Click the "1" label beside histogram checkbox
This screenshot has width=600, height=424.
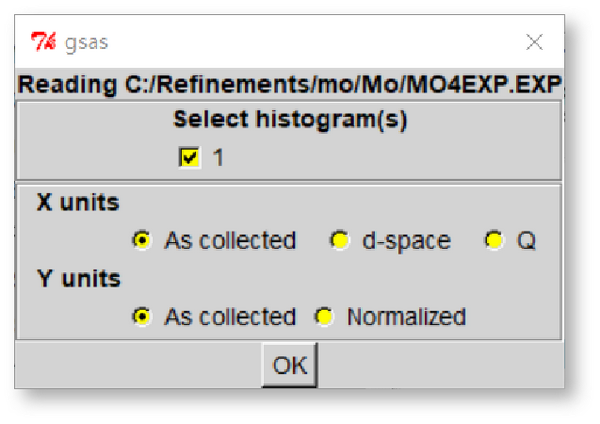point(218,158)
